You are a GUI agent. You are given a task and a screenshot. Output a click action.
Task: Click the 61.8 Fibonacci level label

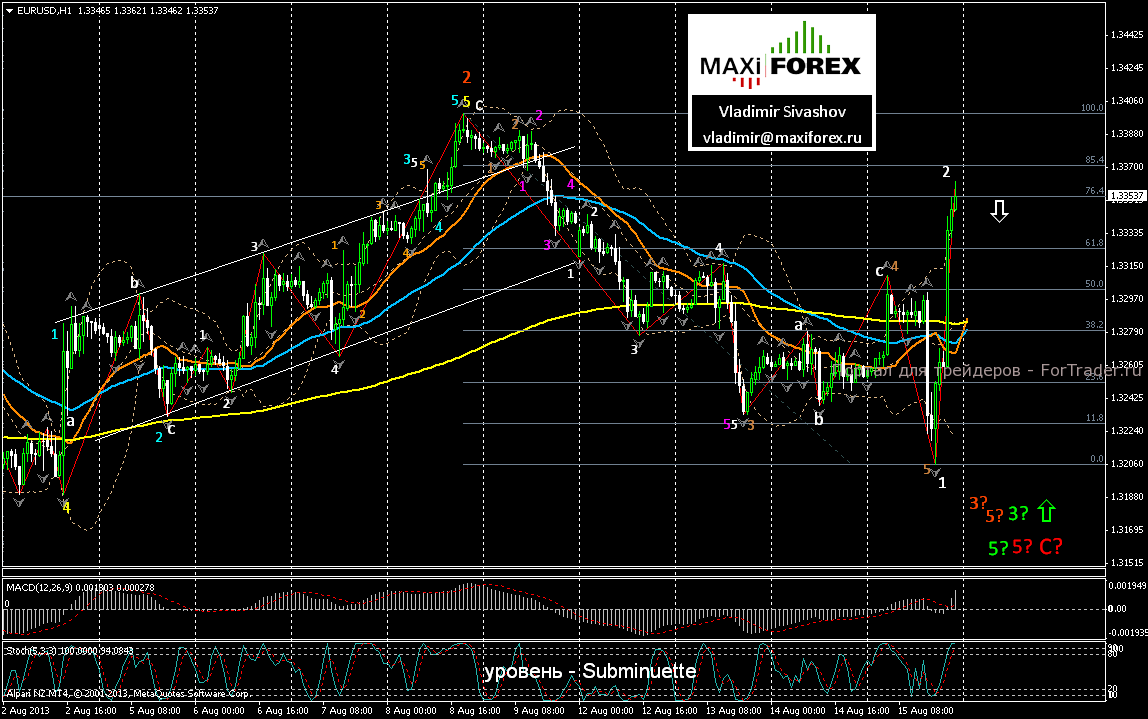pos(1094,242)
